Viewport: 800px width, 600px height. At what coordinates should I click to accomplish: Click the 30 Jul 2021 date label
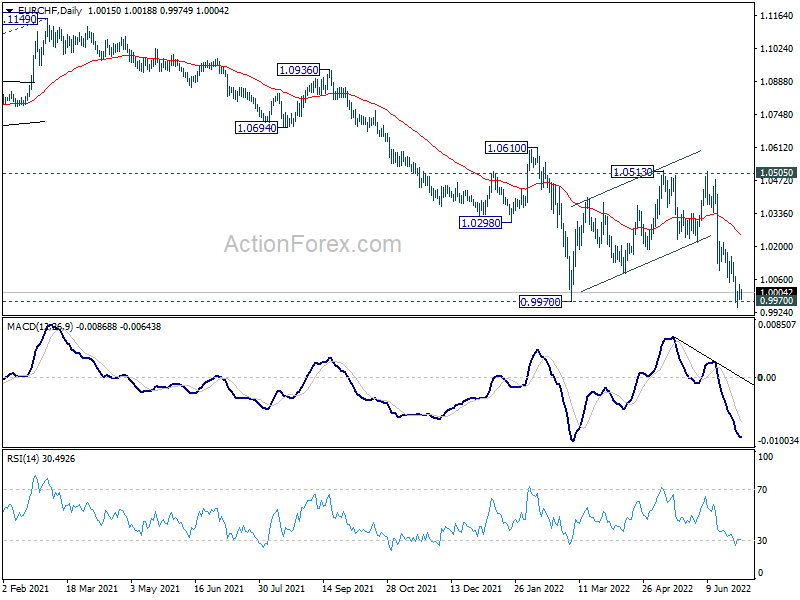click(282, 588)
